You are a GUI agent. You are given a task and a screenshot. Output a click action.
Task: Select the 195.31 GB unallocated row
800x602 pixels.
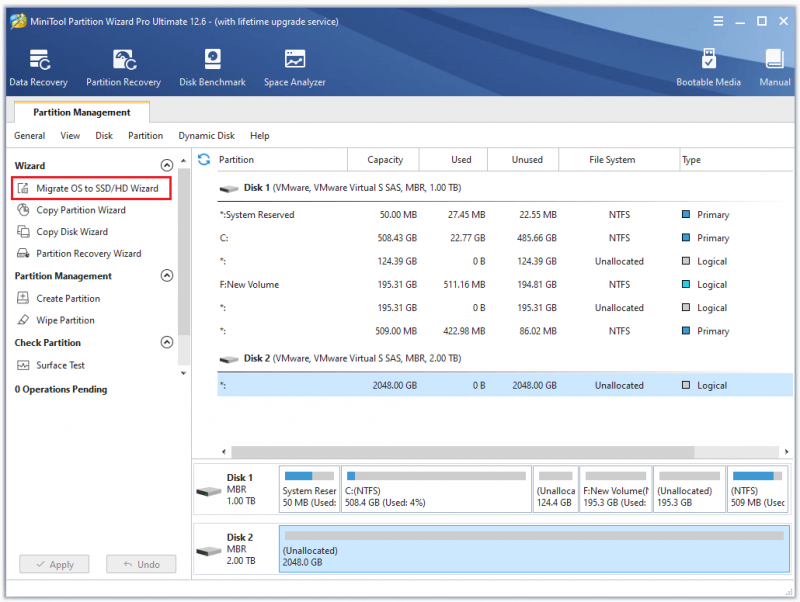click(x=505, y=308)
